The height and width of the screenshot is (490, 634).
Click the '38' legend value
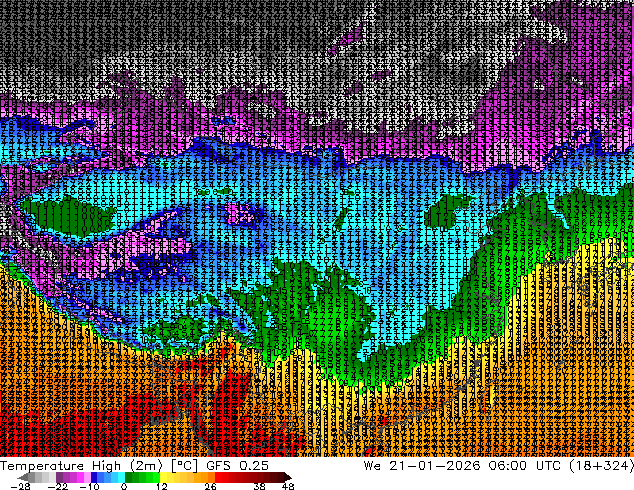point(259,486)
